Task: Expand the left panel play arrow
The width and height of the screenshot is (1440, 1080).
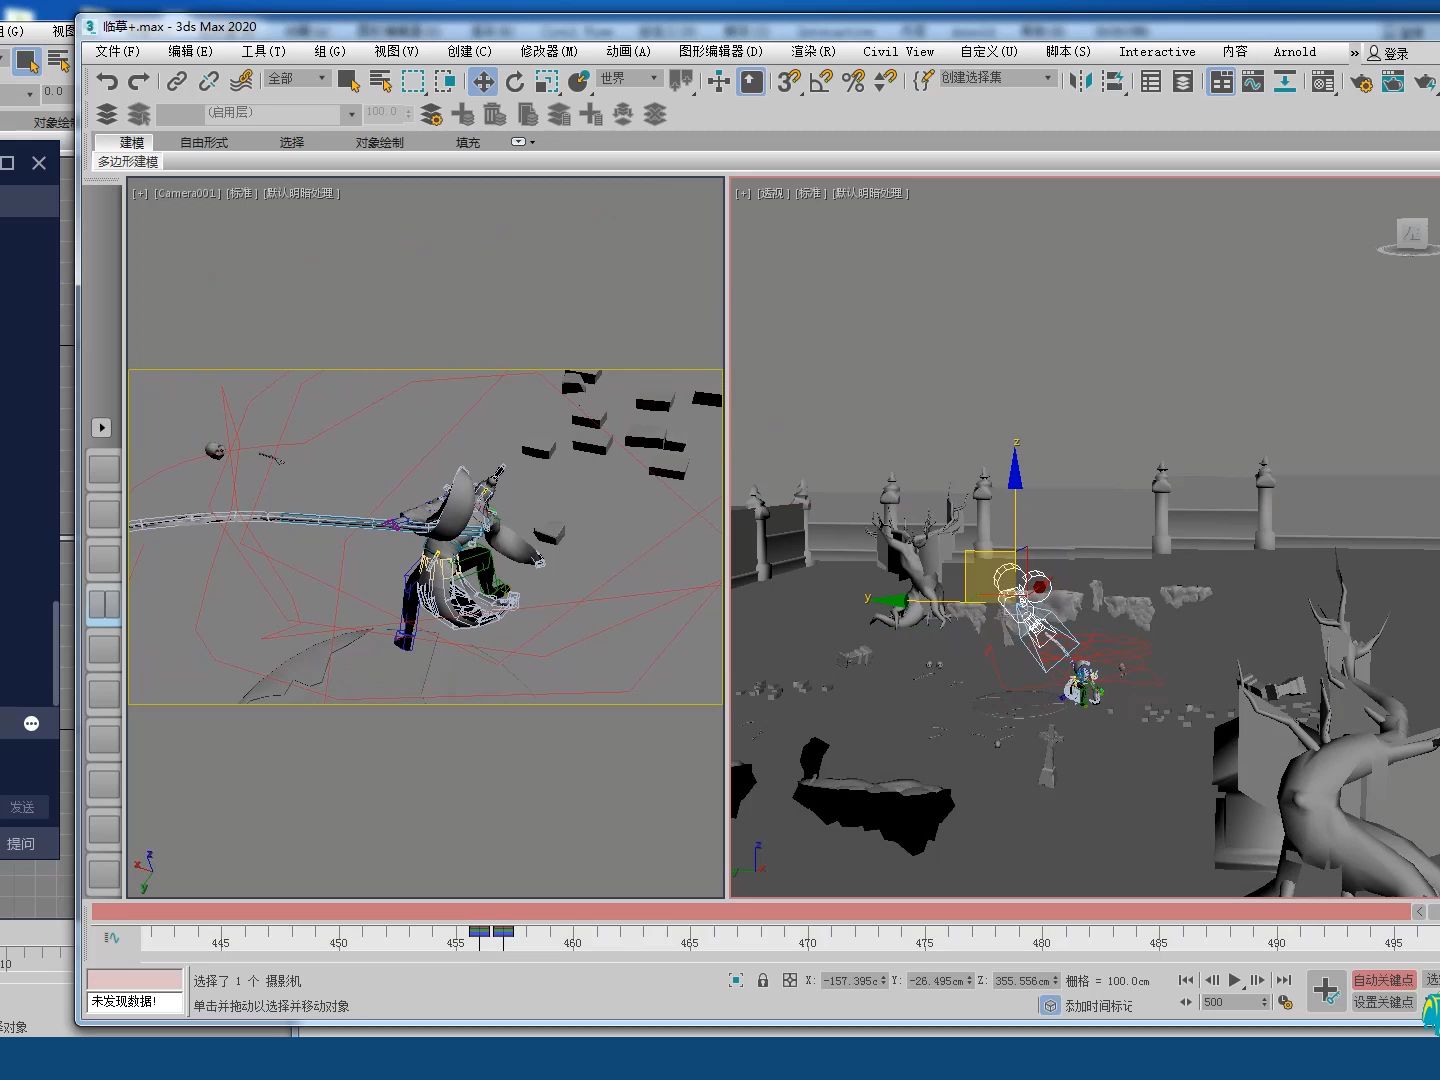Action: point(101,427)
